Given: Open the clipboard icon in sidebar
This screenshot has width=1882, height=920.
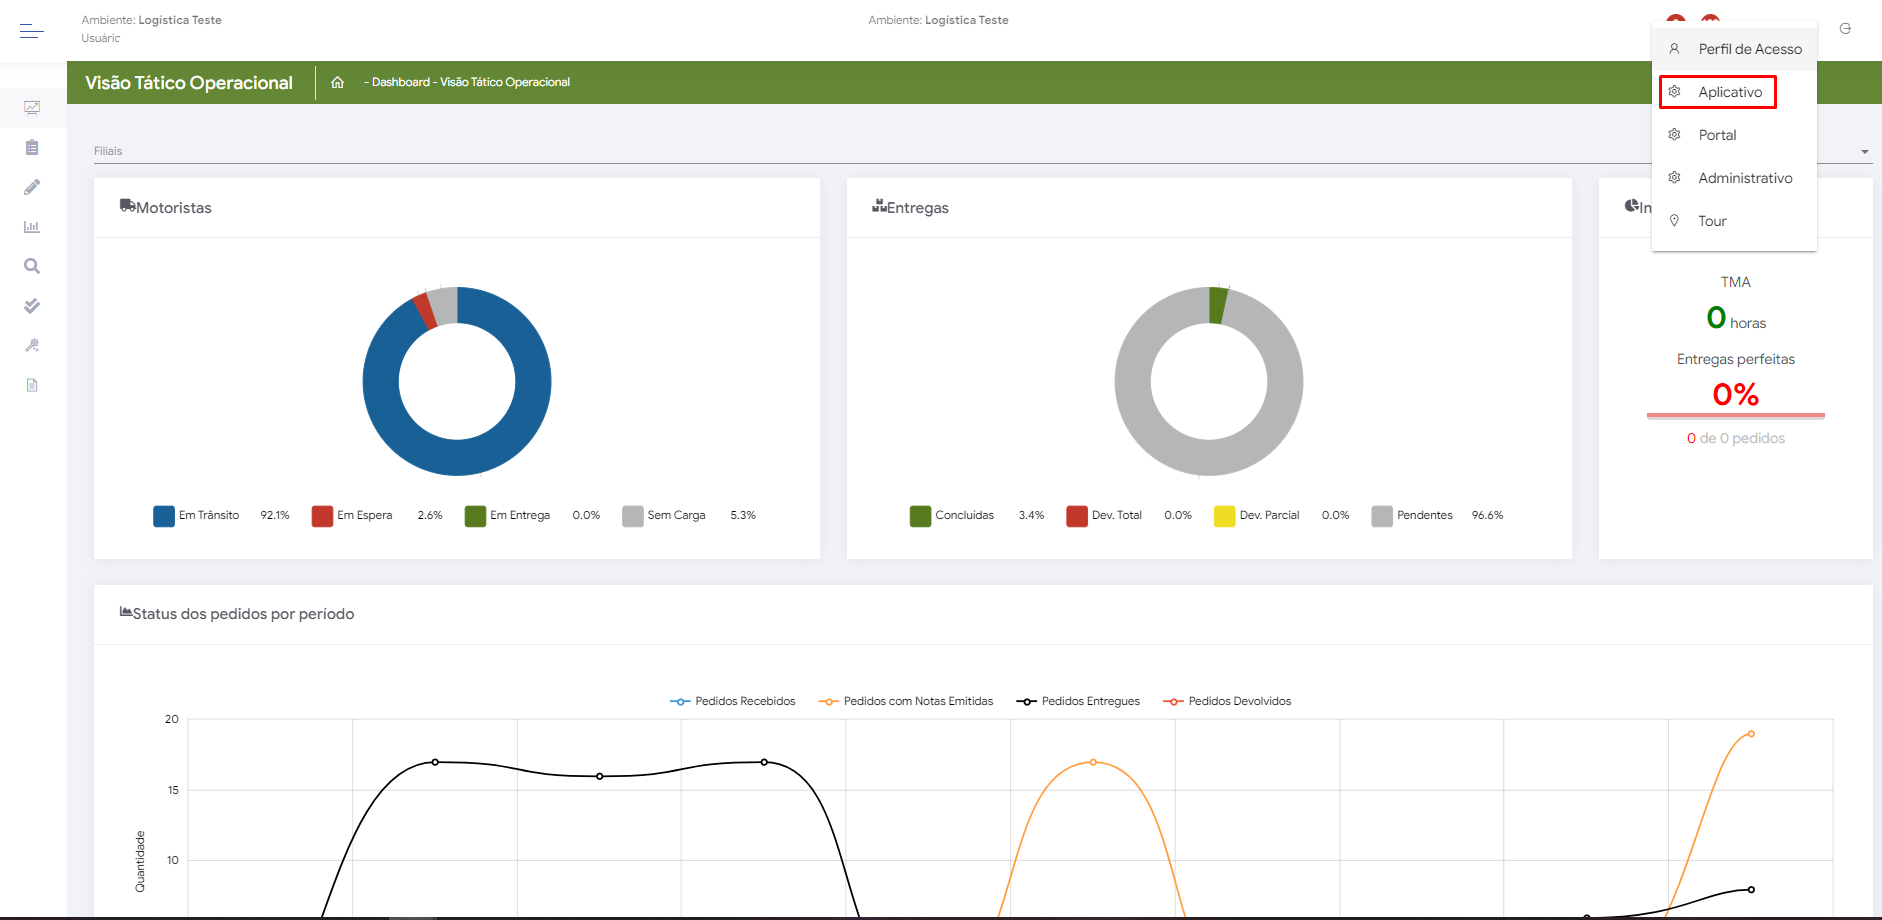Looking at the screenshot, I should pyautogui.click(x=32, y=148).
